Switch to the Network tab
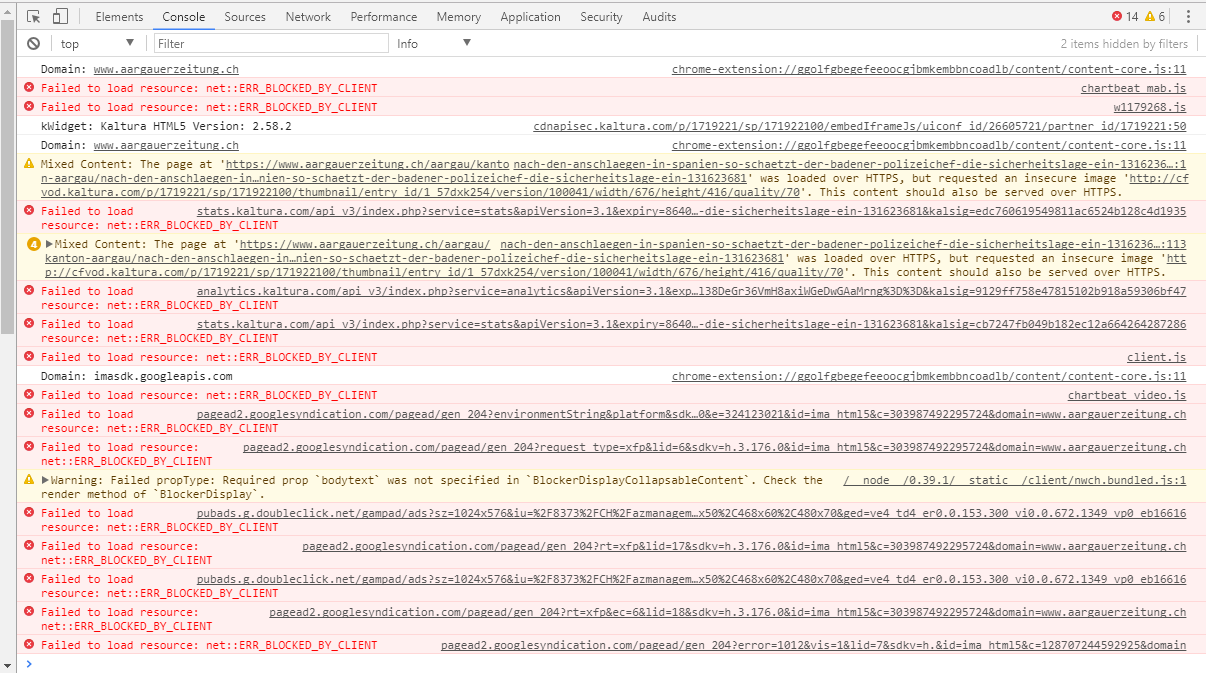 coord(308,16)
